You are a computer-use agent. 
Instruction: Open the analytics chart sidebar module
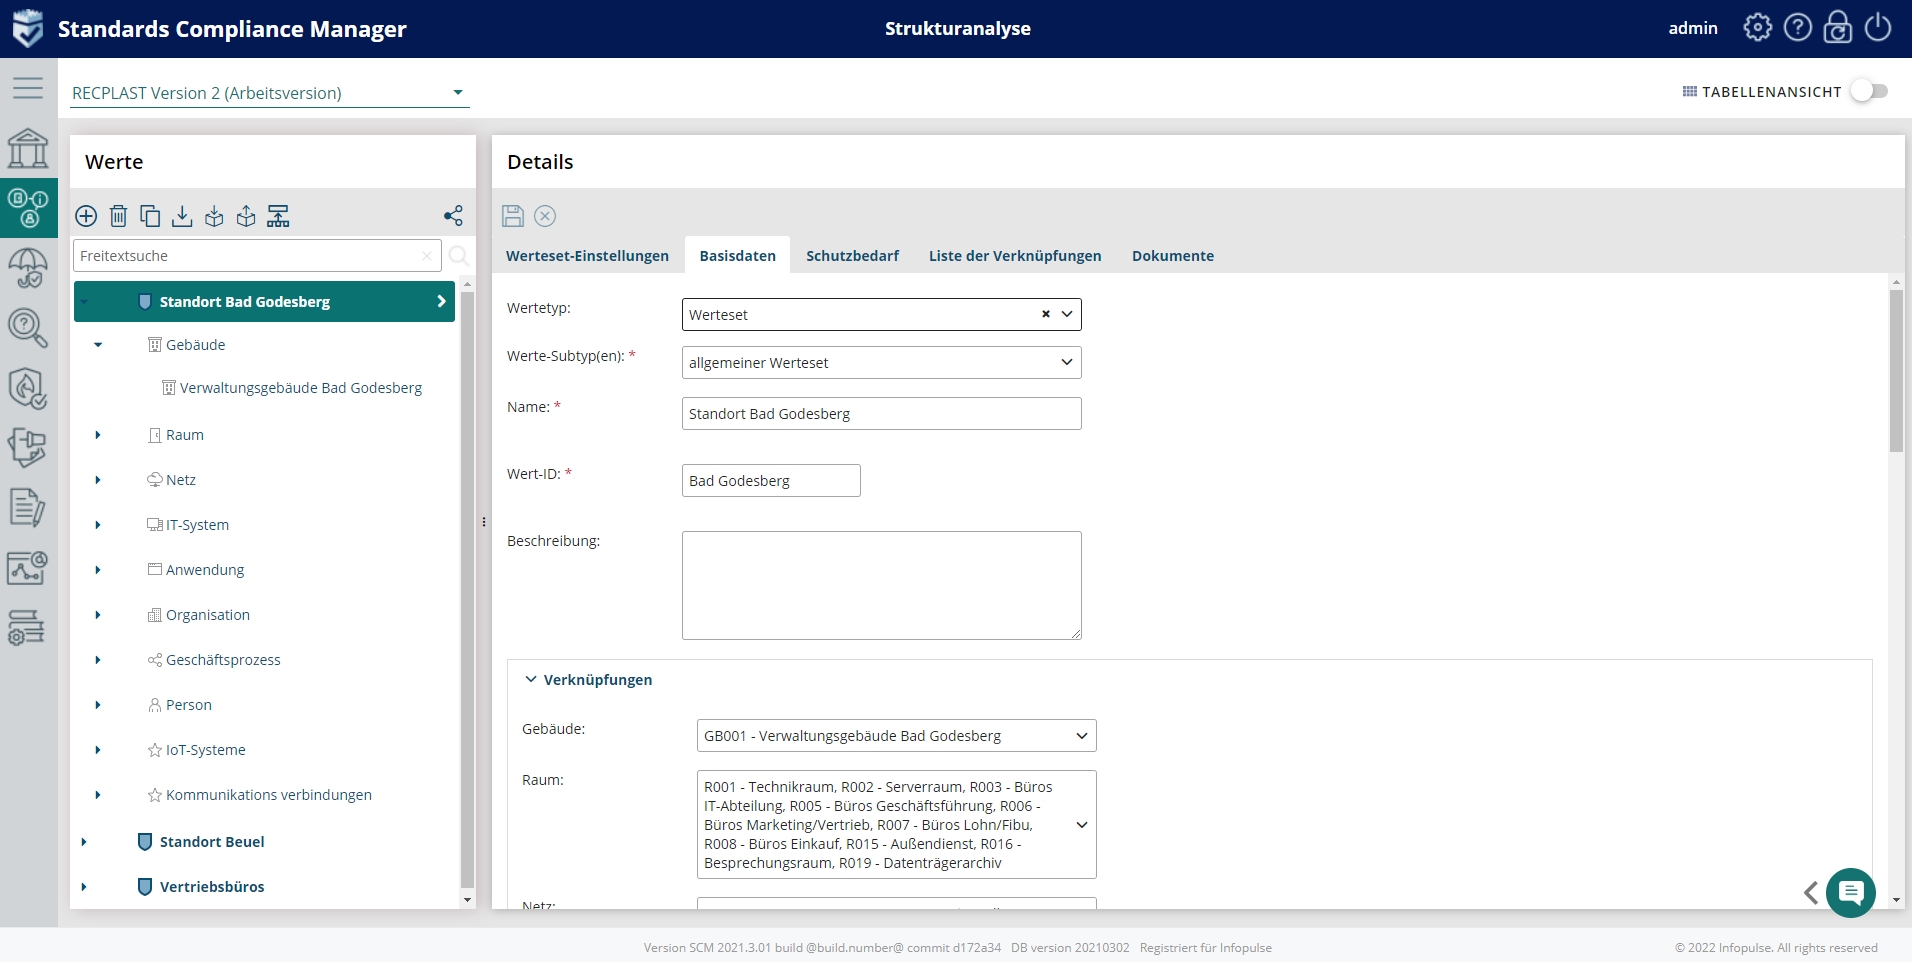point(28,568)
